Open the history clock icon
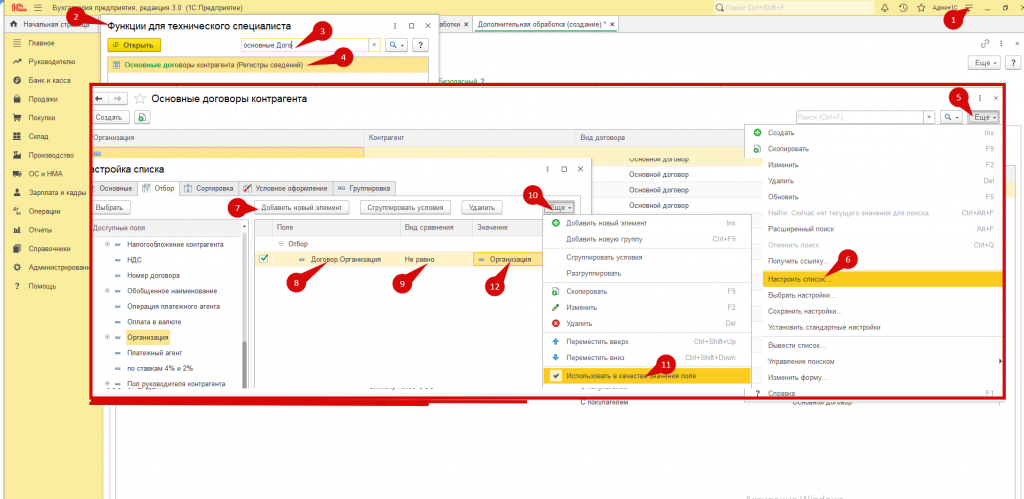Viewport: 1024px width, 499px height. tap(903, 8)
